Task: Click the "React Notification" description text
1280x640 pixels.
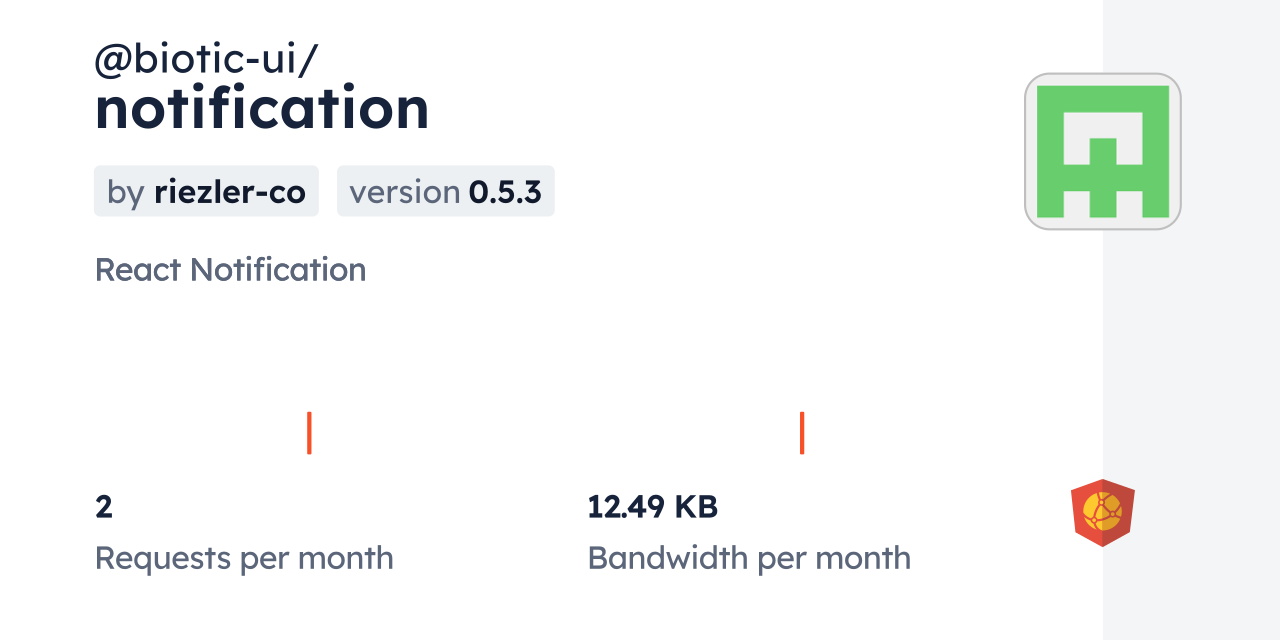Action: click(x=230, y=270)
